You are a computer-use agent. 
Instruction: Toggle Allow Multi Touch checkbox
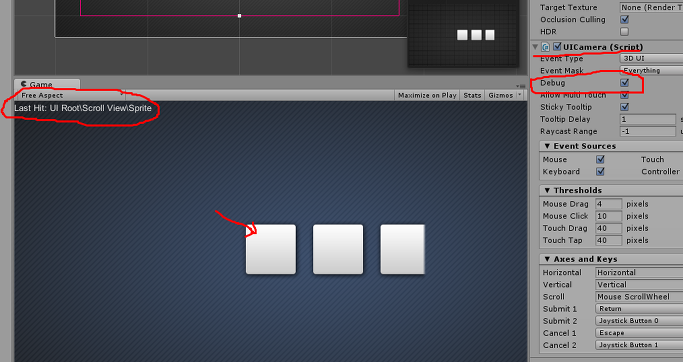[x=625, y=95]
